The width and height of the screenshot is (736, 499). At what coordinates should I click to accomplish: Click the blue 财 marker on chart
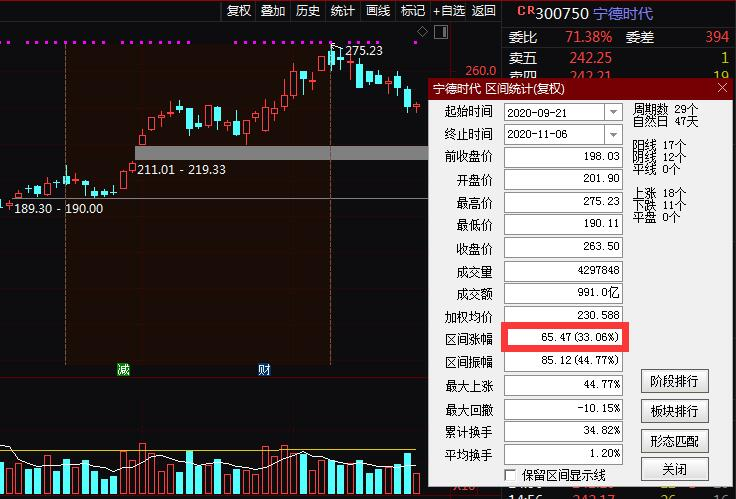click(x=264, y=369)
